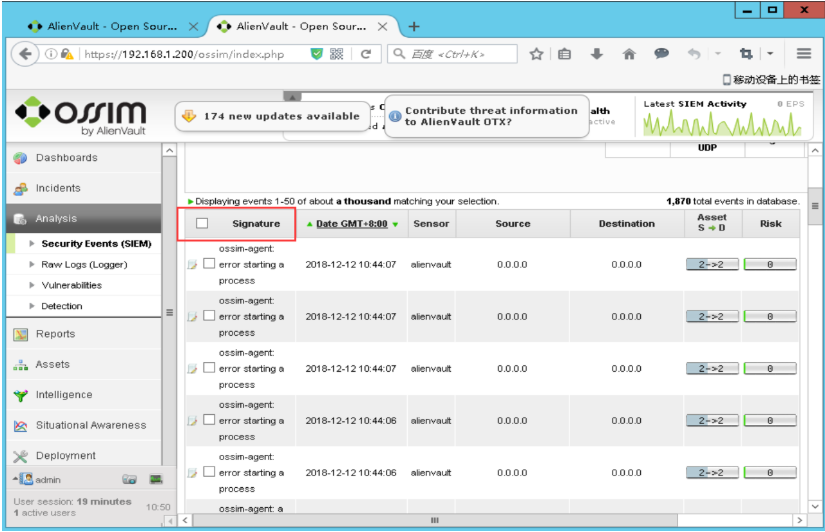Open note icon of first event row
The image size is (825, 532).
(192, 264)
